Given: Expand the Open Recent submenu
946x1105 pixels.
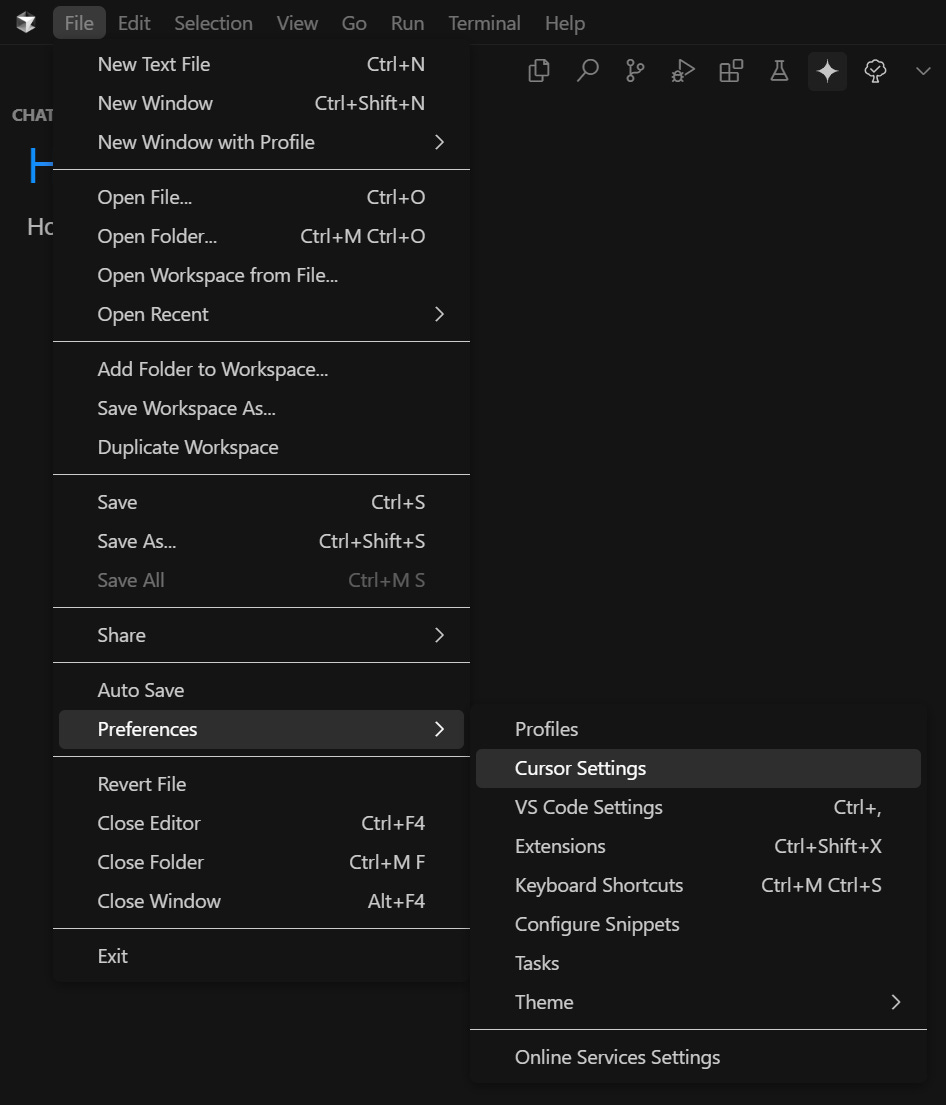Looking at the screenshot, I should click(x=152, y=314).
